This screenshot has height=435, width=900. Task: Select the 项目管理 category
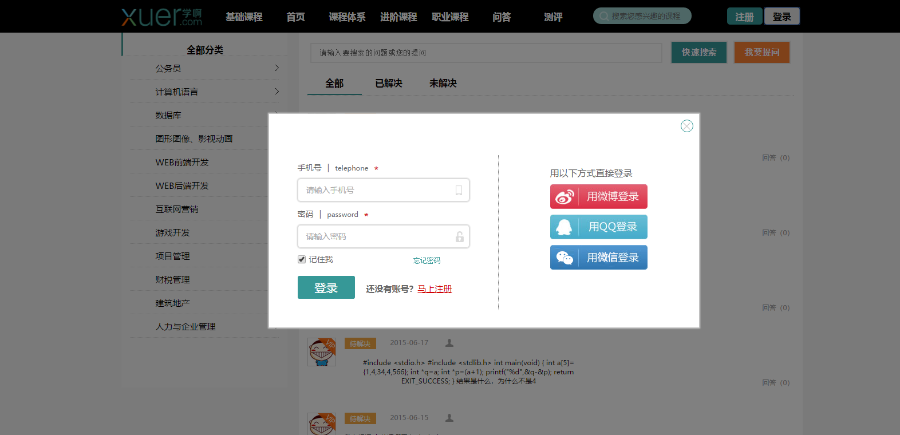pyautogui.click(x=172, y=256)
